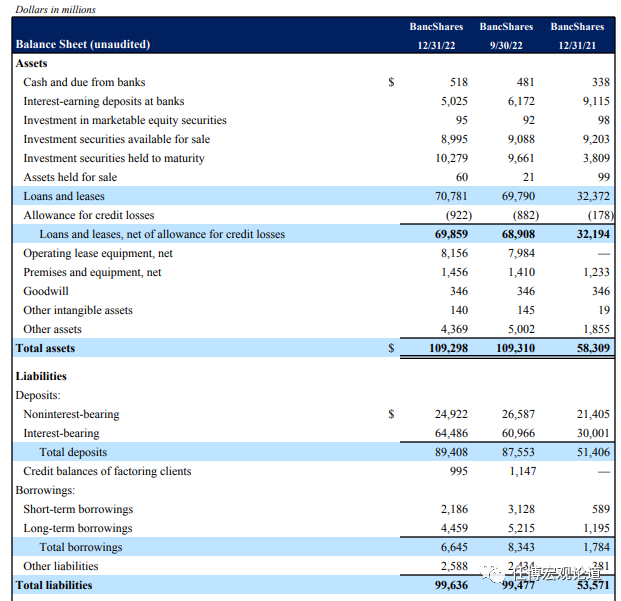The width and height of the screenshot is (621, 601).
Task: Click the 'Total borrowings' row label
Action: coord(81,547)
